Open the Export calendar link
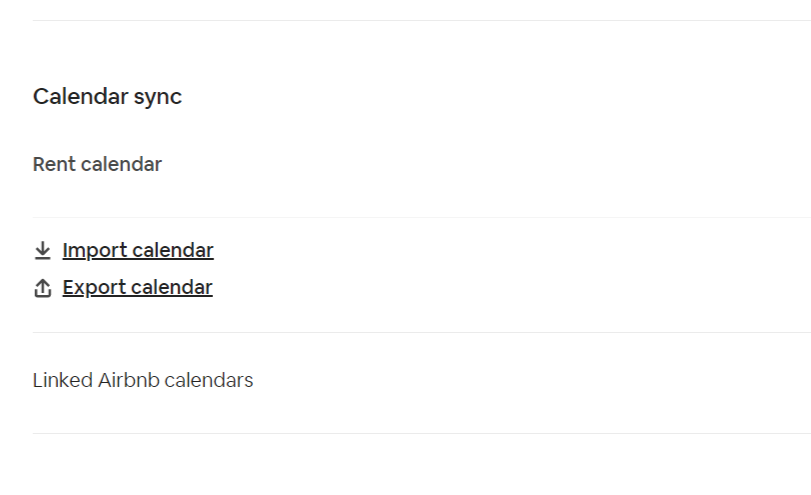 [137, 288]
